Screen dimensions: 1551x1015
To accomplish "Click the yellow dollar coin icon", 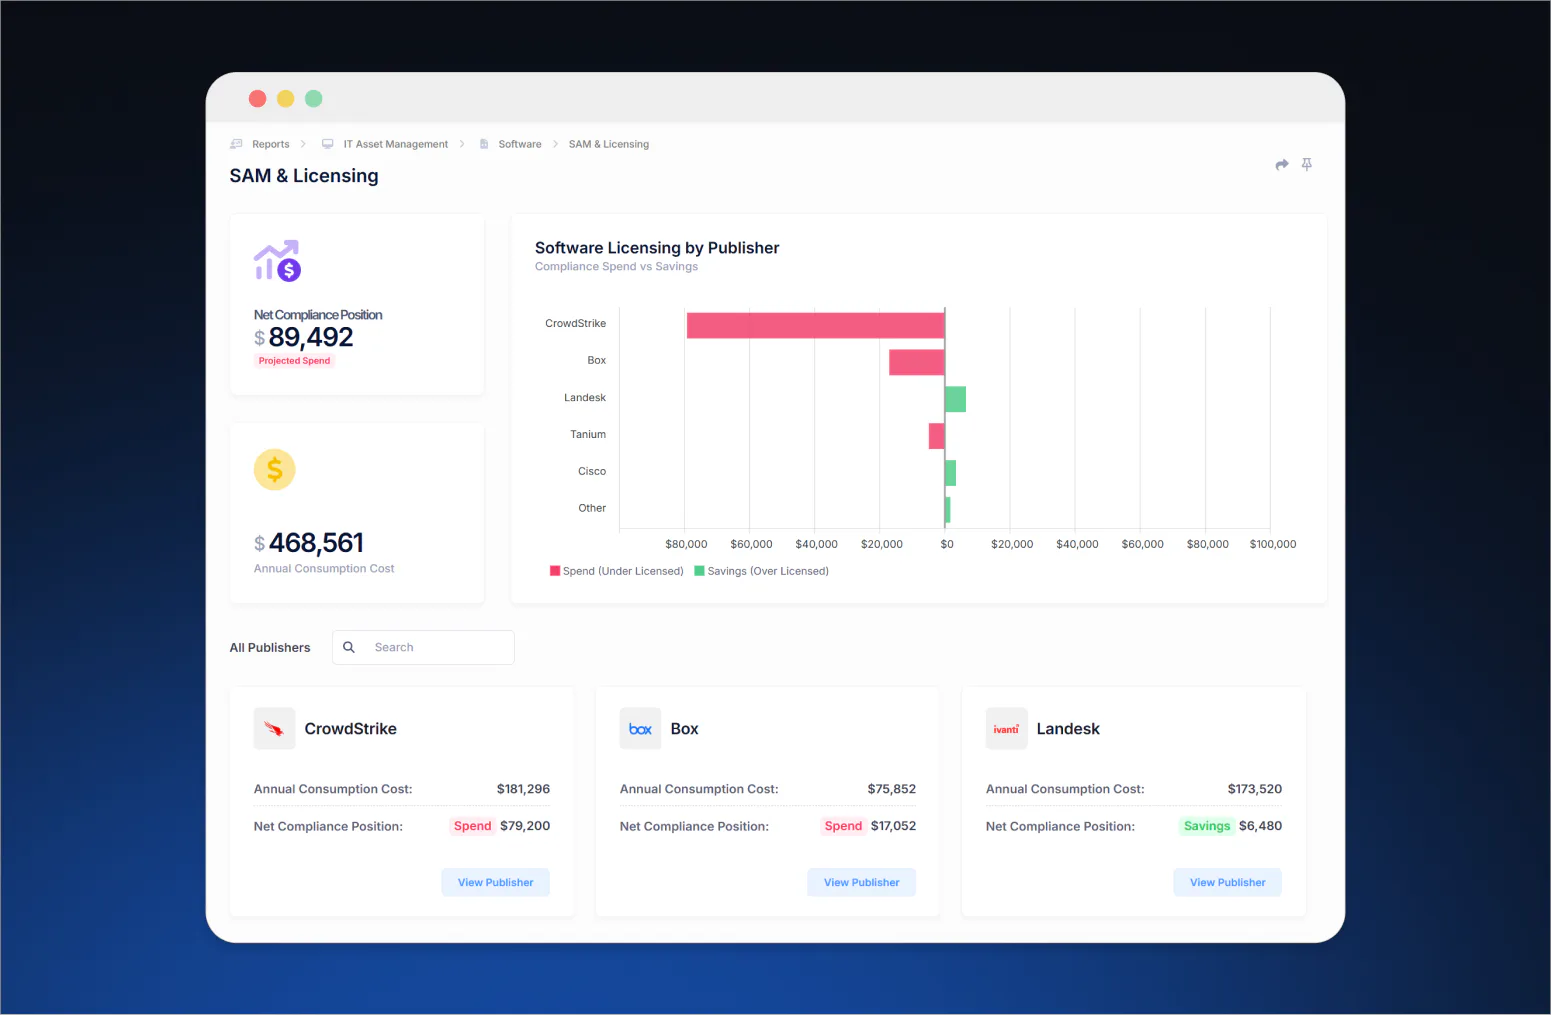I will click(x=275, y=469).
